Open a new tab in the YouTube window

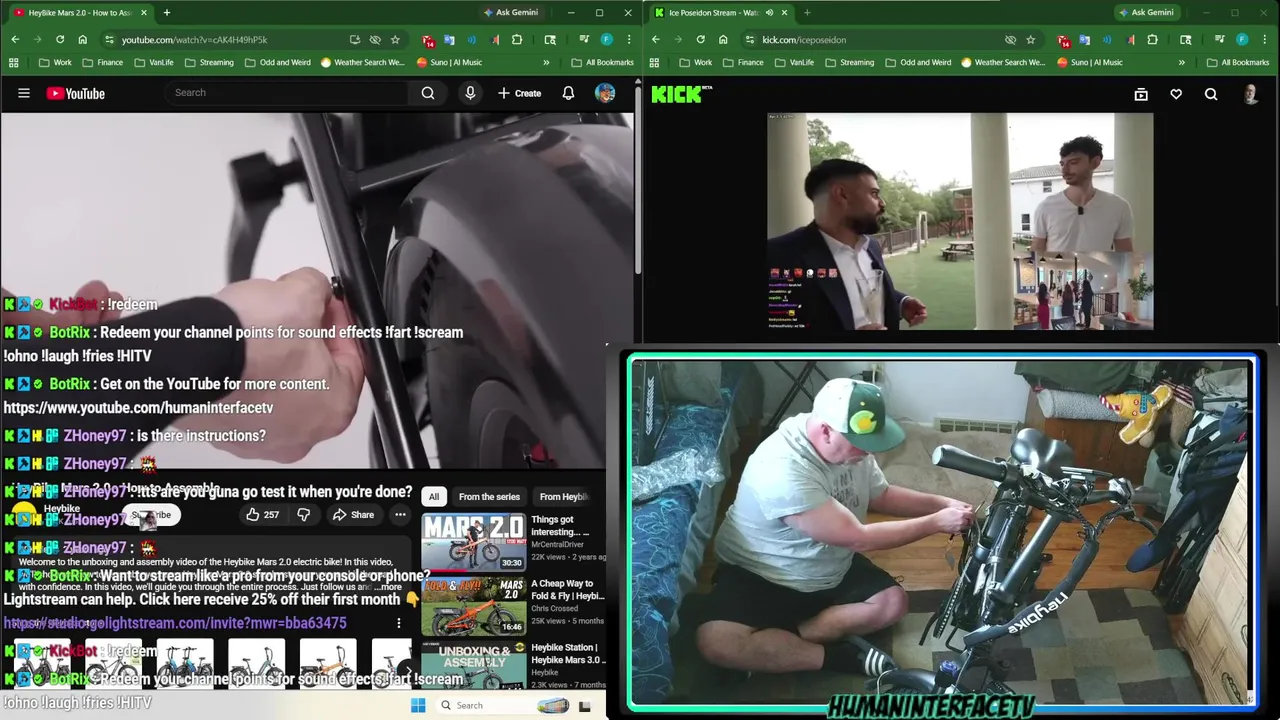coord(166,12)
